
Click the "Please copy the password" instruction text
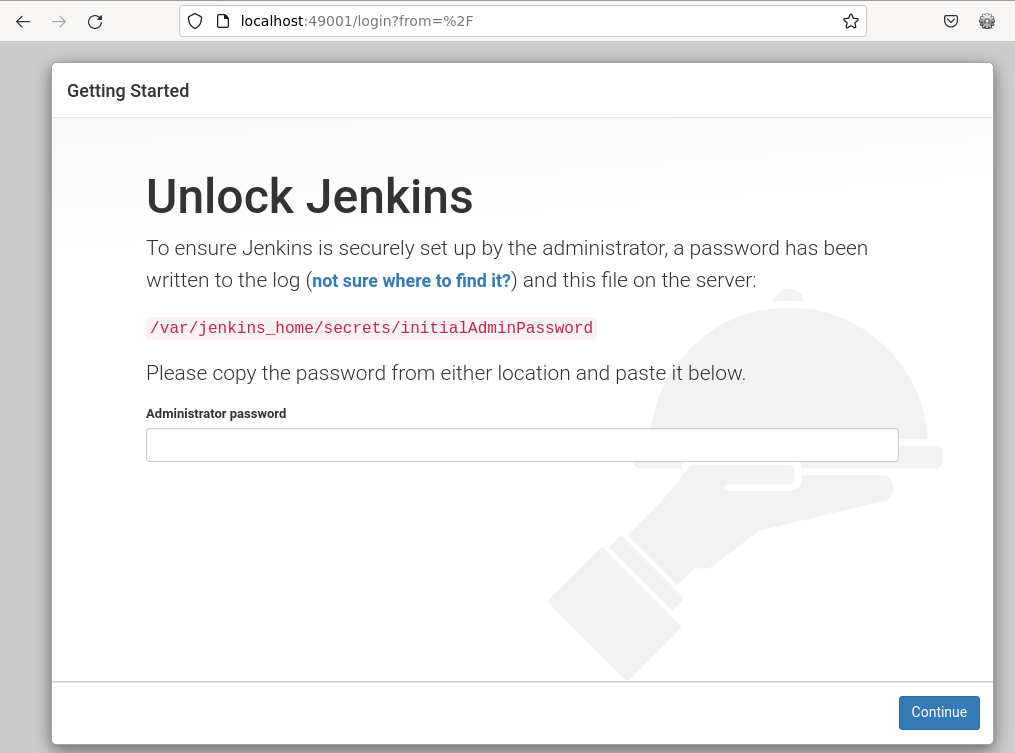(x=445, y=374)
